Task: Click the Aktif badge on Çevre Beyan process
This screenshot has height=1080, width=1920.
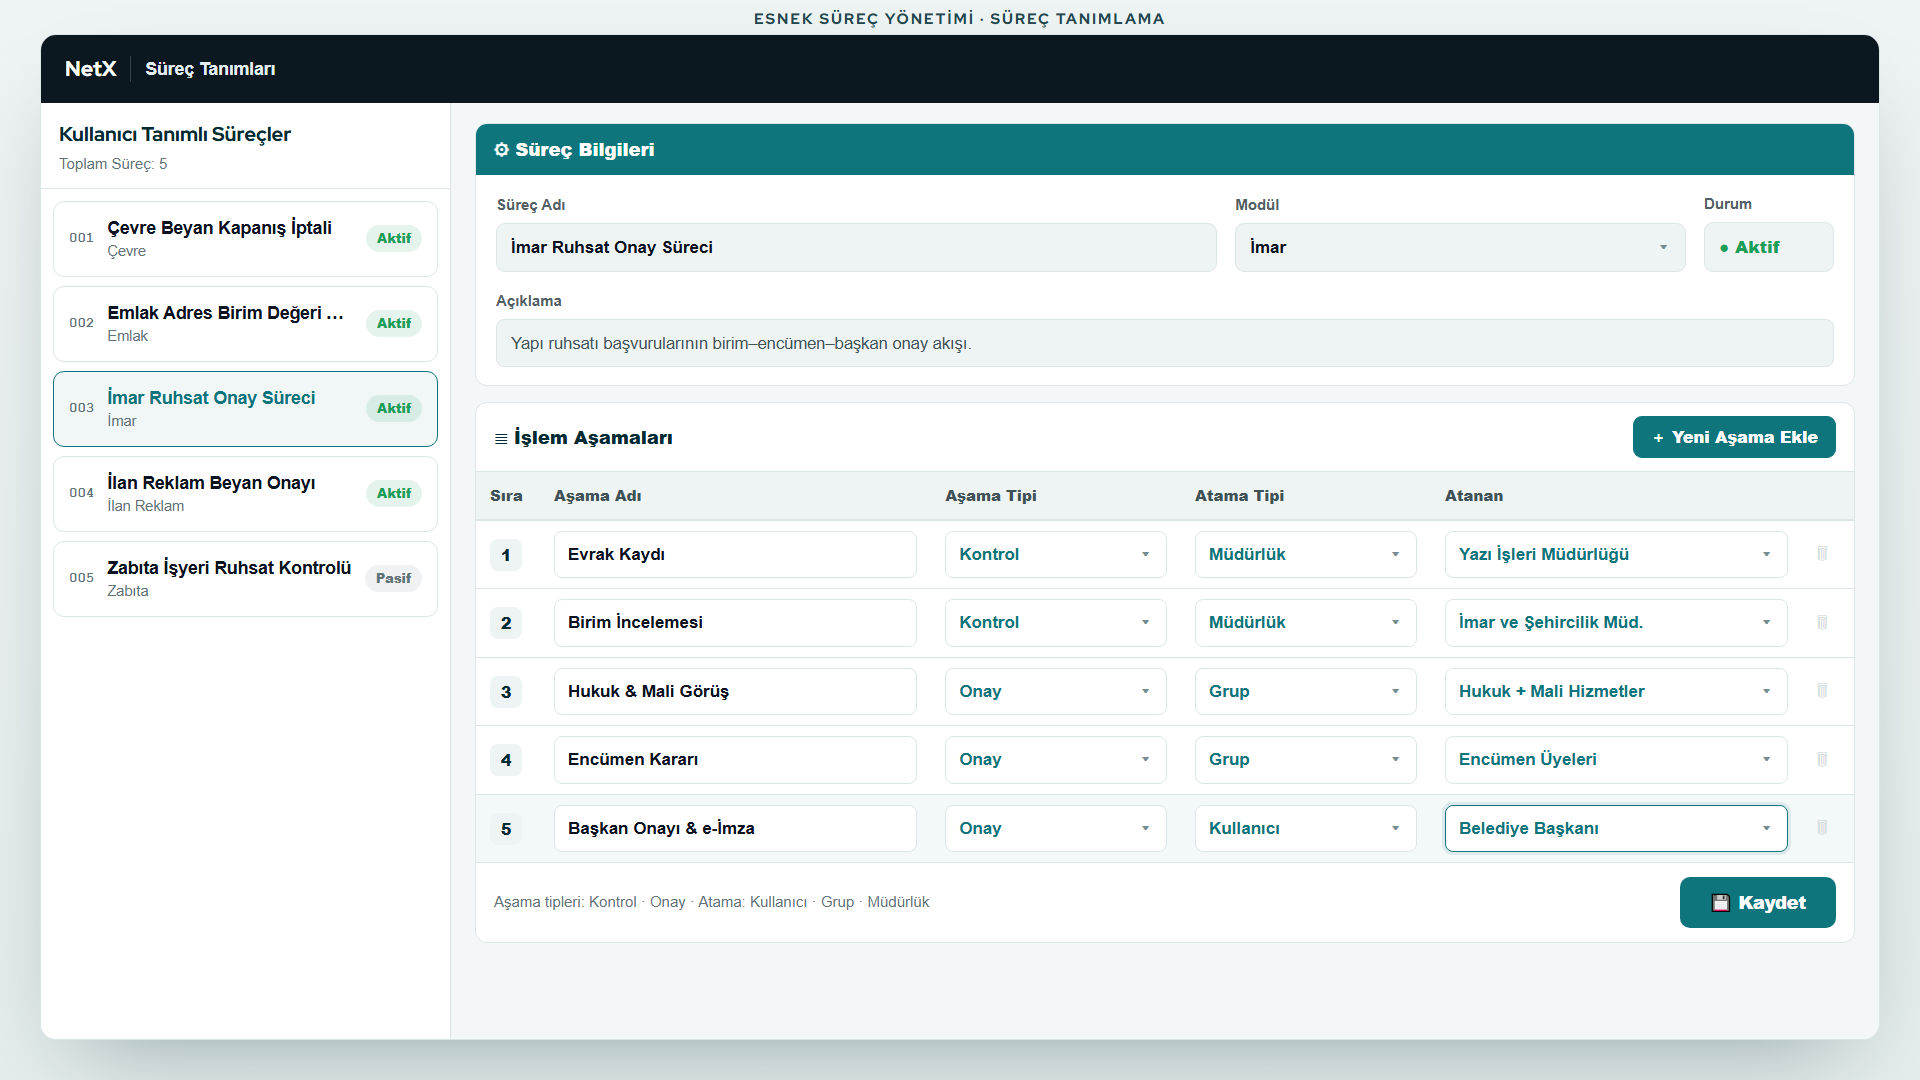Action: click(x=393, y=238)
